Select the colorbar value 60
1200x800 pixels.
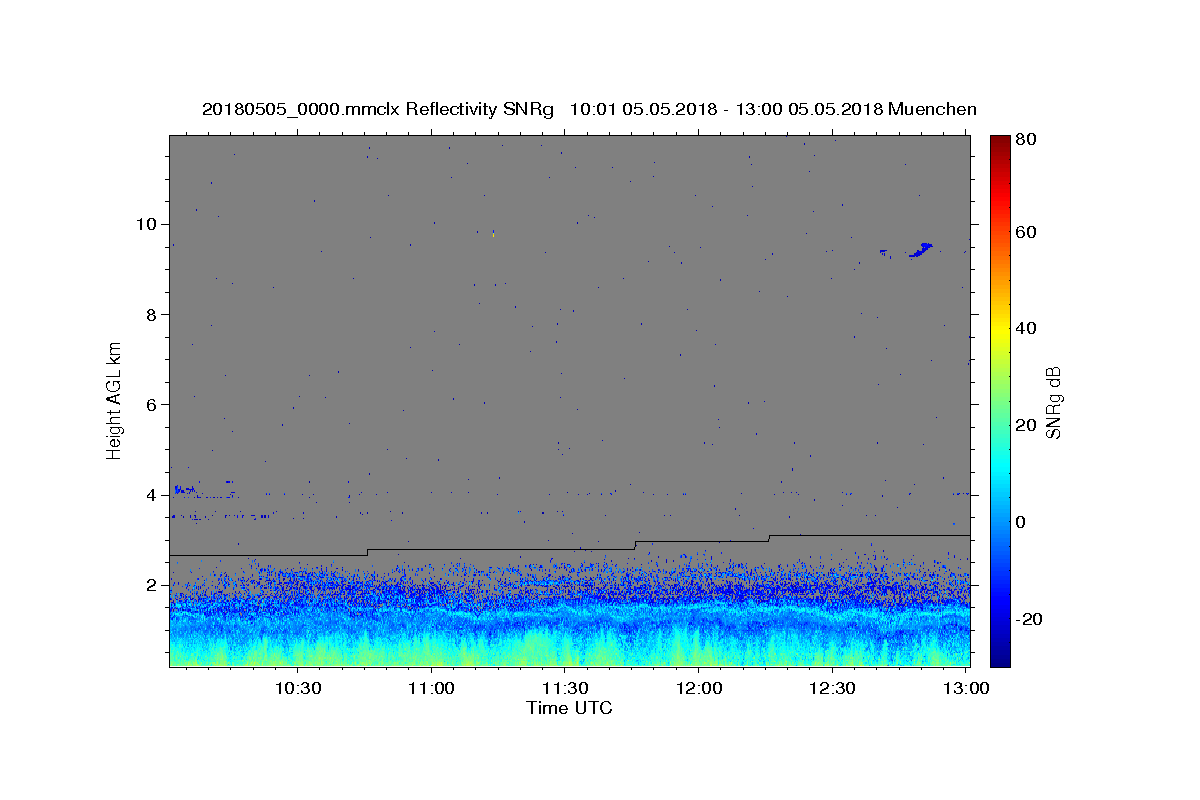coord(1028,232)
